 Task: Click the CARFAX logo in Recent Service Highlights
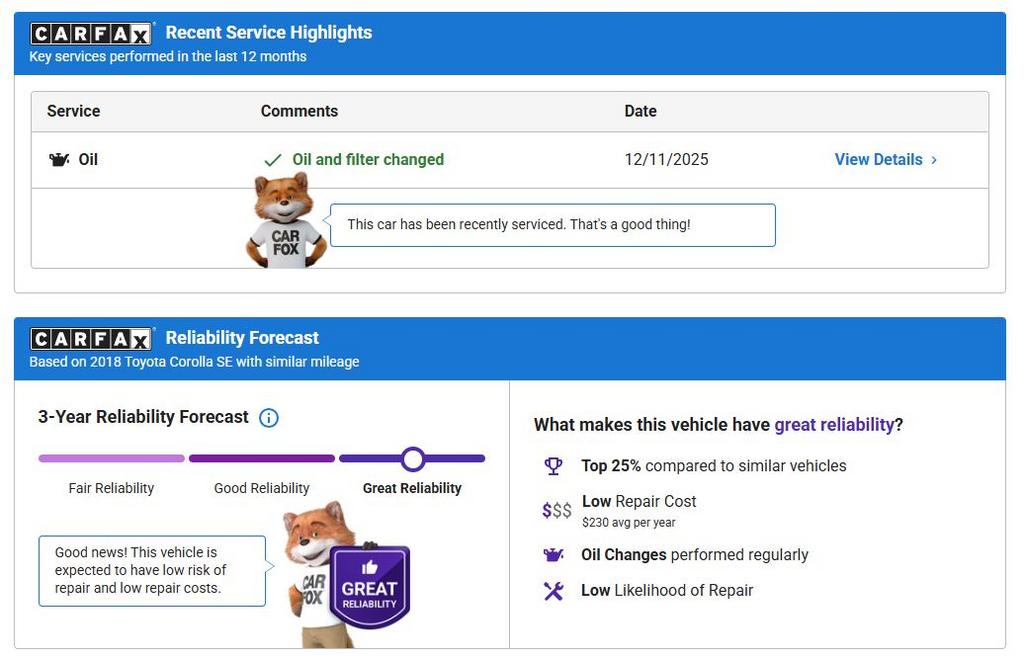pos(91,34)
